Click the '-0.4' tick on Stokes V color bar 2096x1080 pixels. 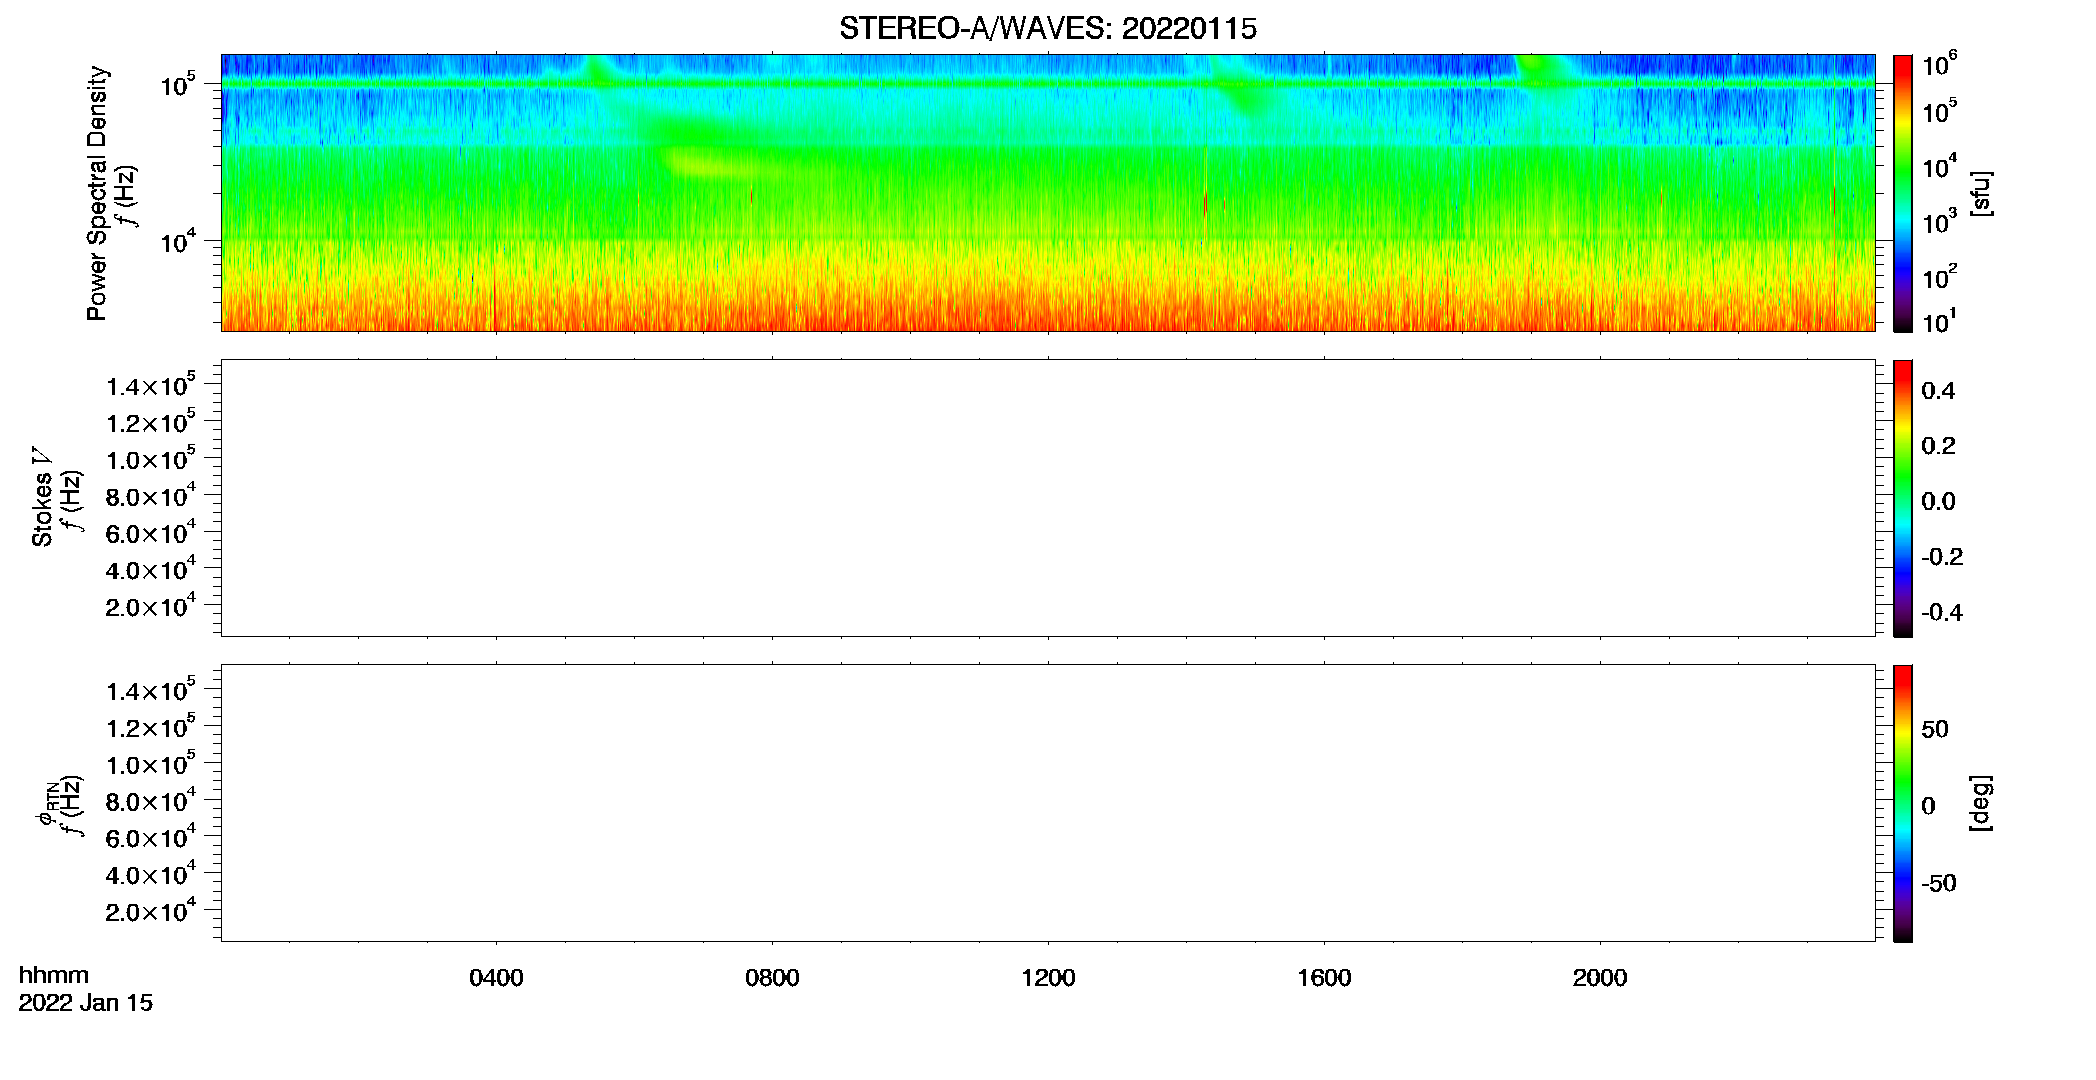click(x=1941, y=613)
